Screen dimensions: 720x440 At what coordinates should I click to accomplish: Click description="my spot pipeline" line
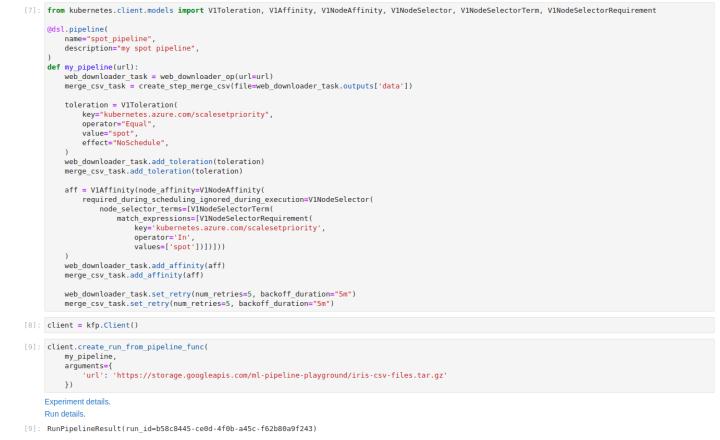131,48
